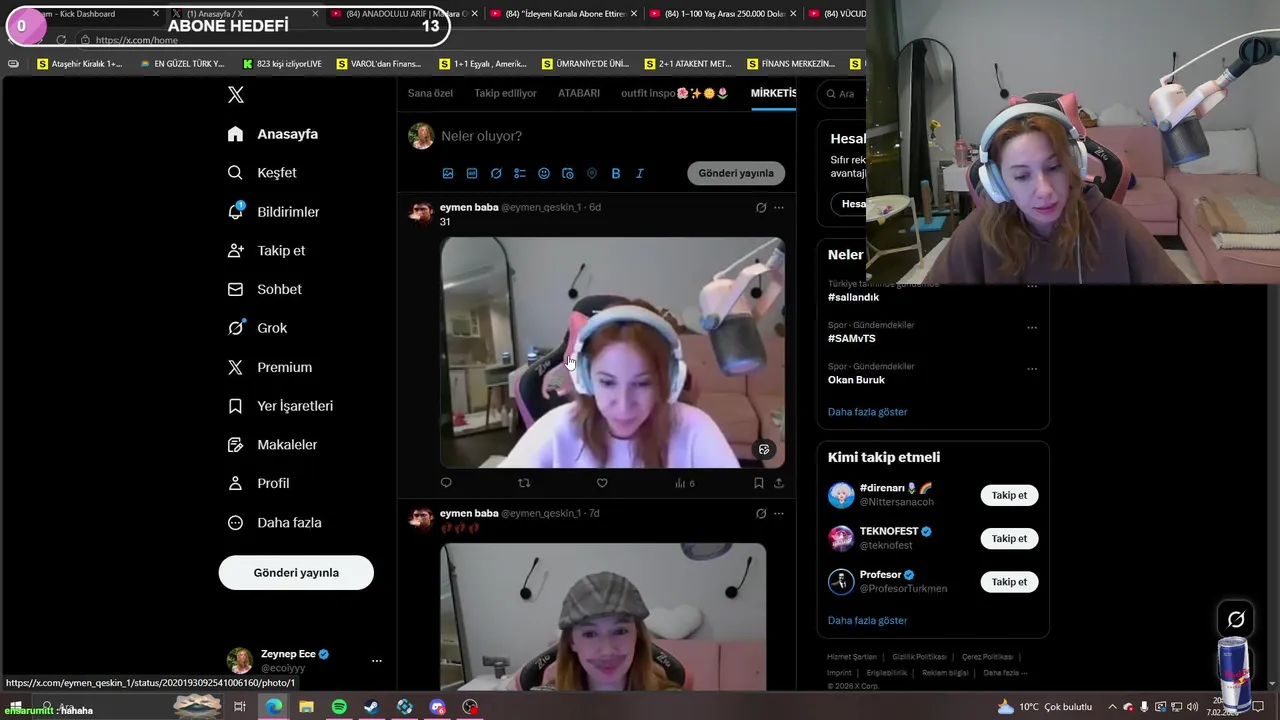Click the Ara search box on X
This screenshot has height=720, width=1280.
[x=842, y=94]
